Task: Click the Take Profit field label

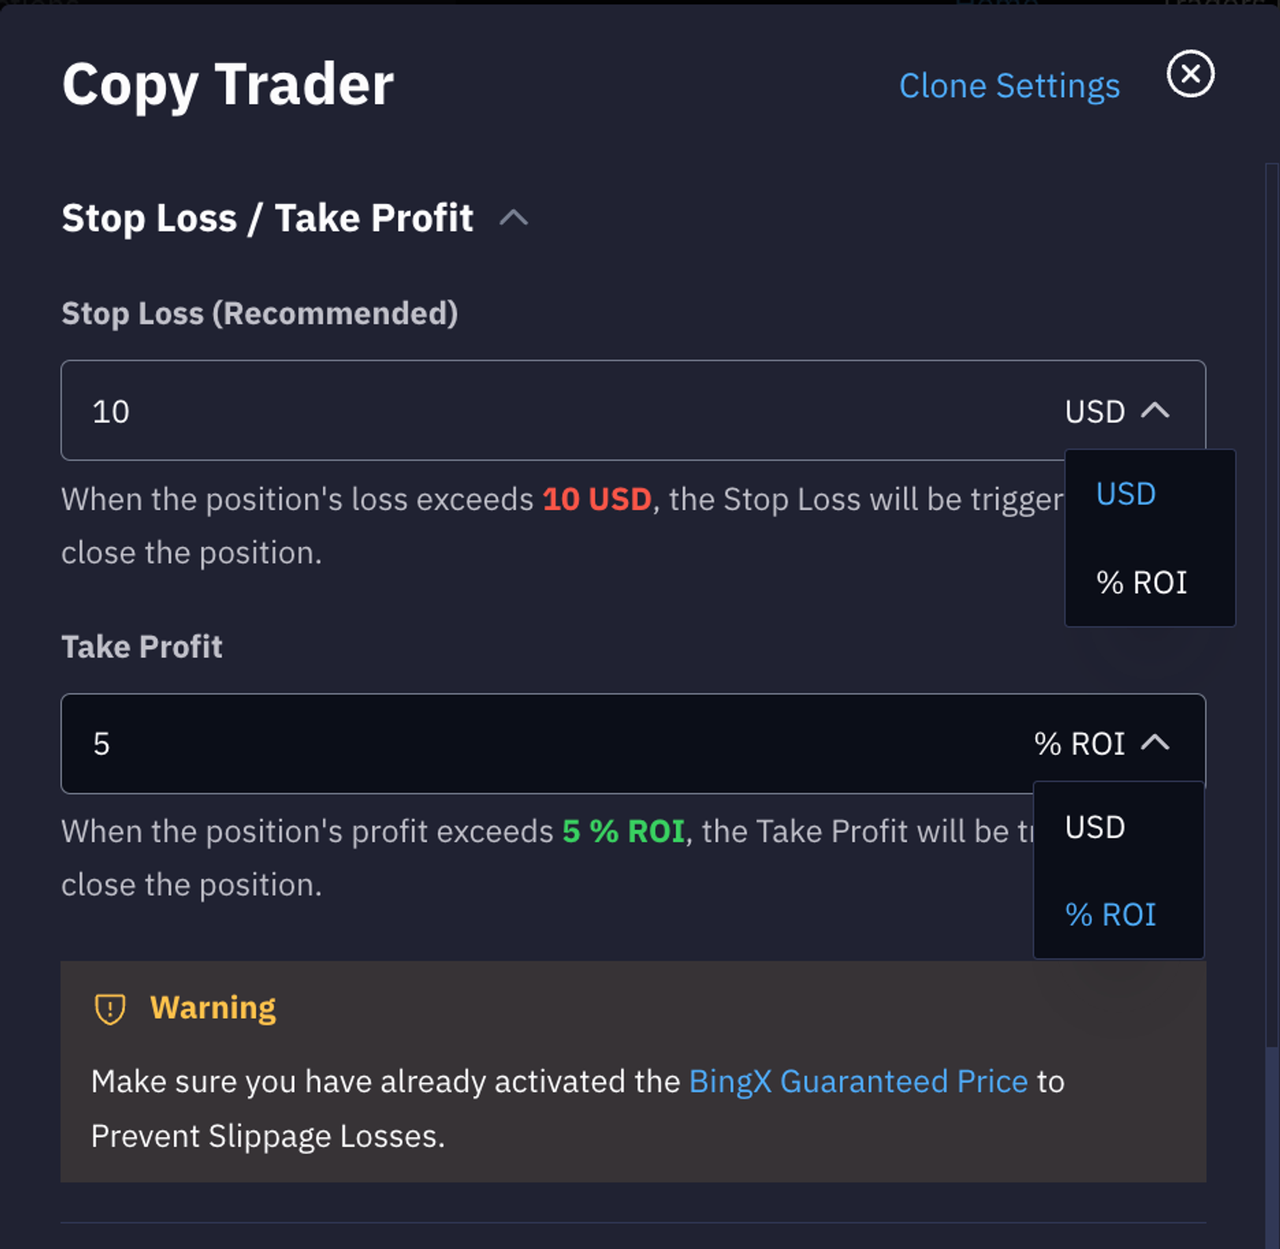Action: click(142, 647)
